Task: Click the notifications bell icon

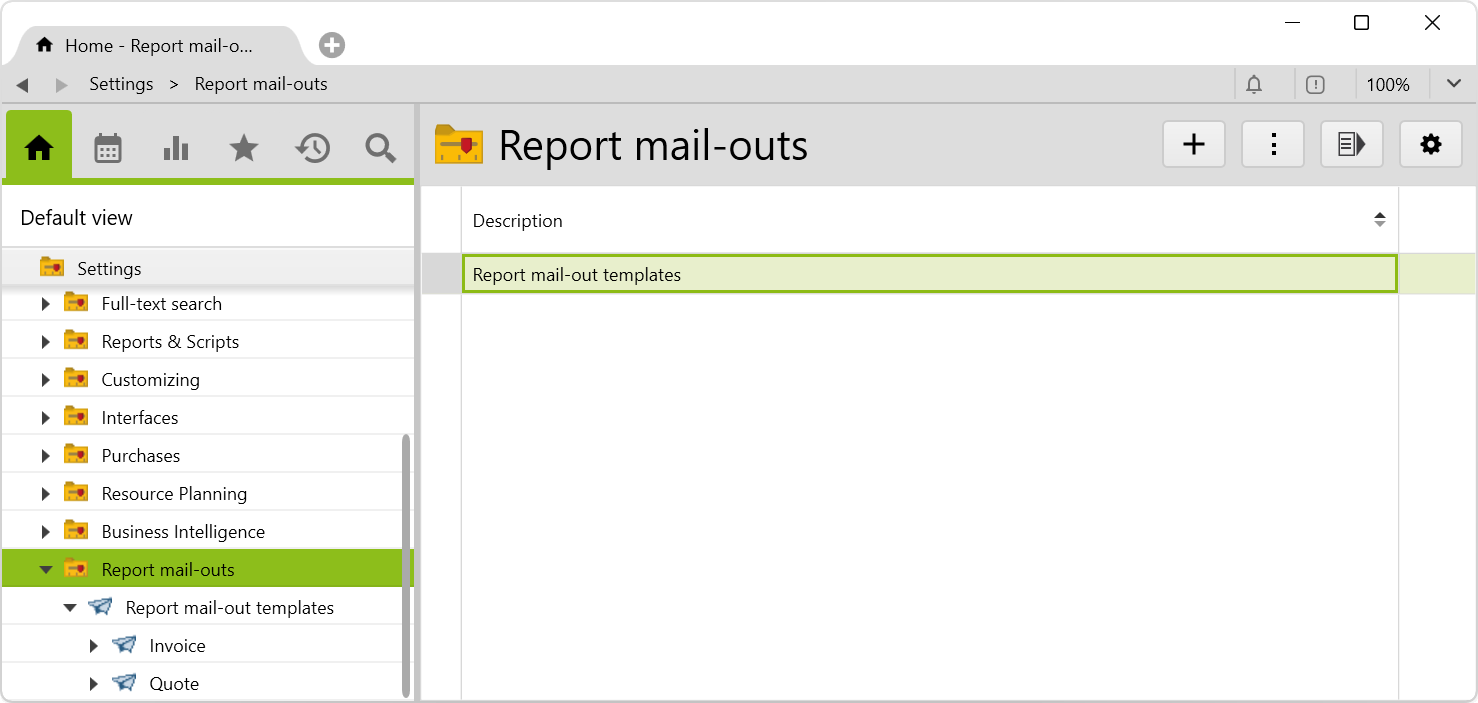Action: (1254, 85)
